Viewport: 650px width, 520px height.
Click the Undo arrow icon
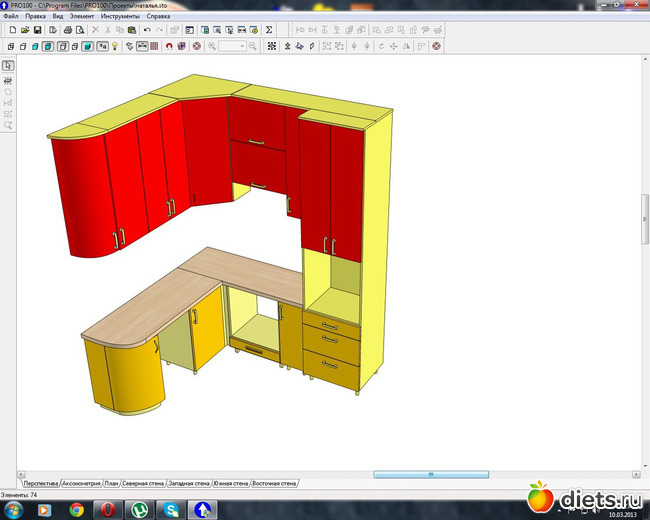pyautogui.click(x=147, y=31)
